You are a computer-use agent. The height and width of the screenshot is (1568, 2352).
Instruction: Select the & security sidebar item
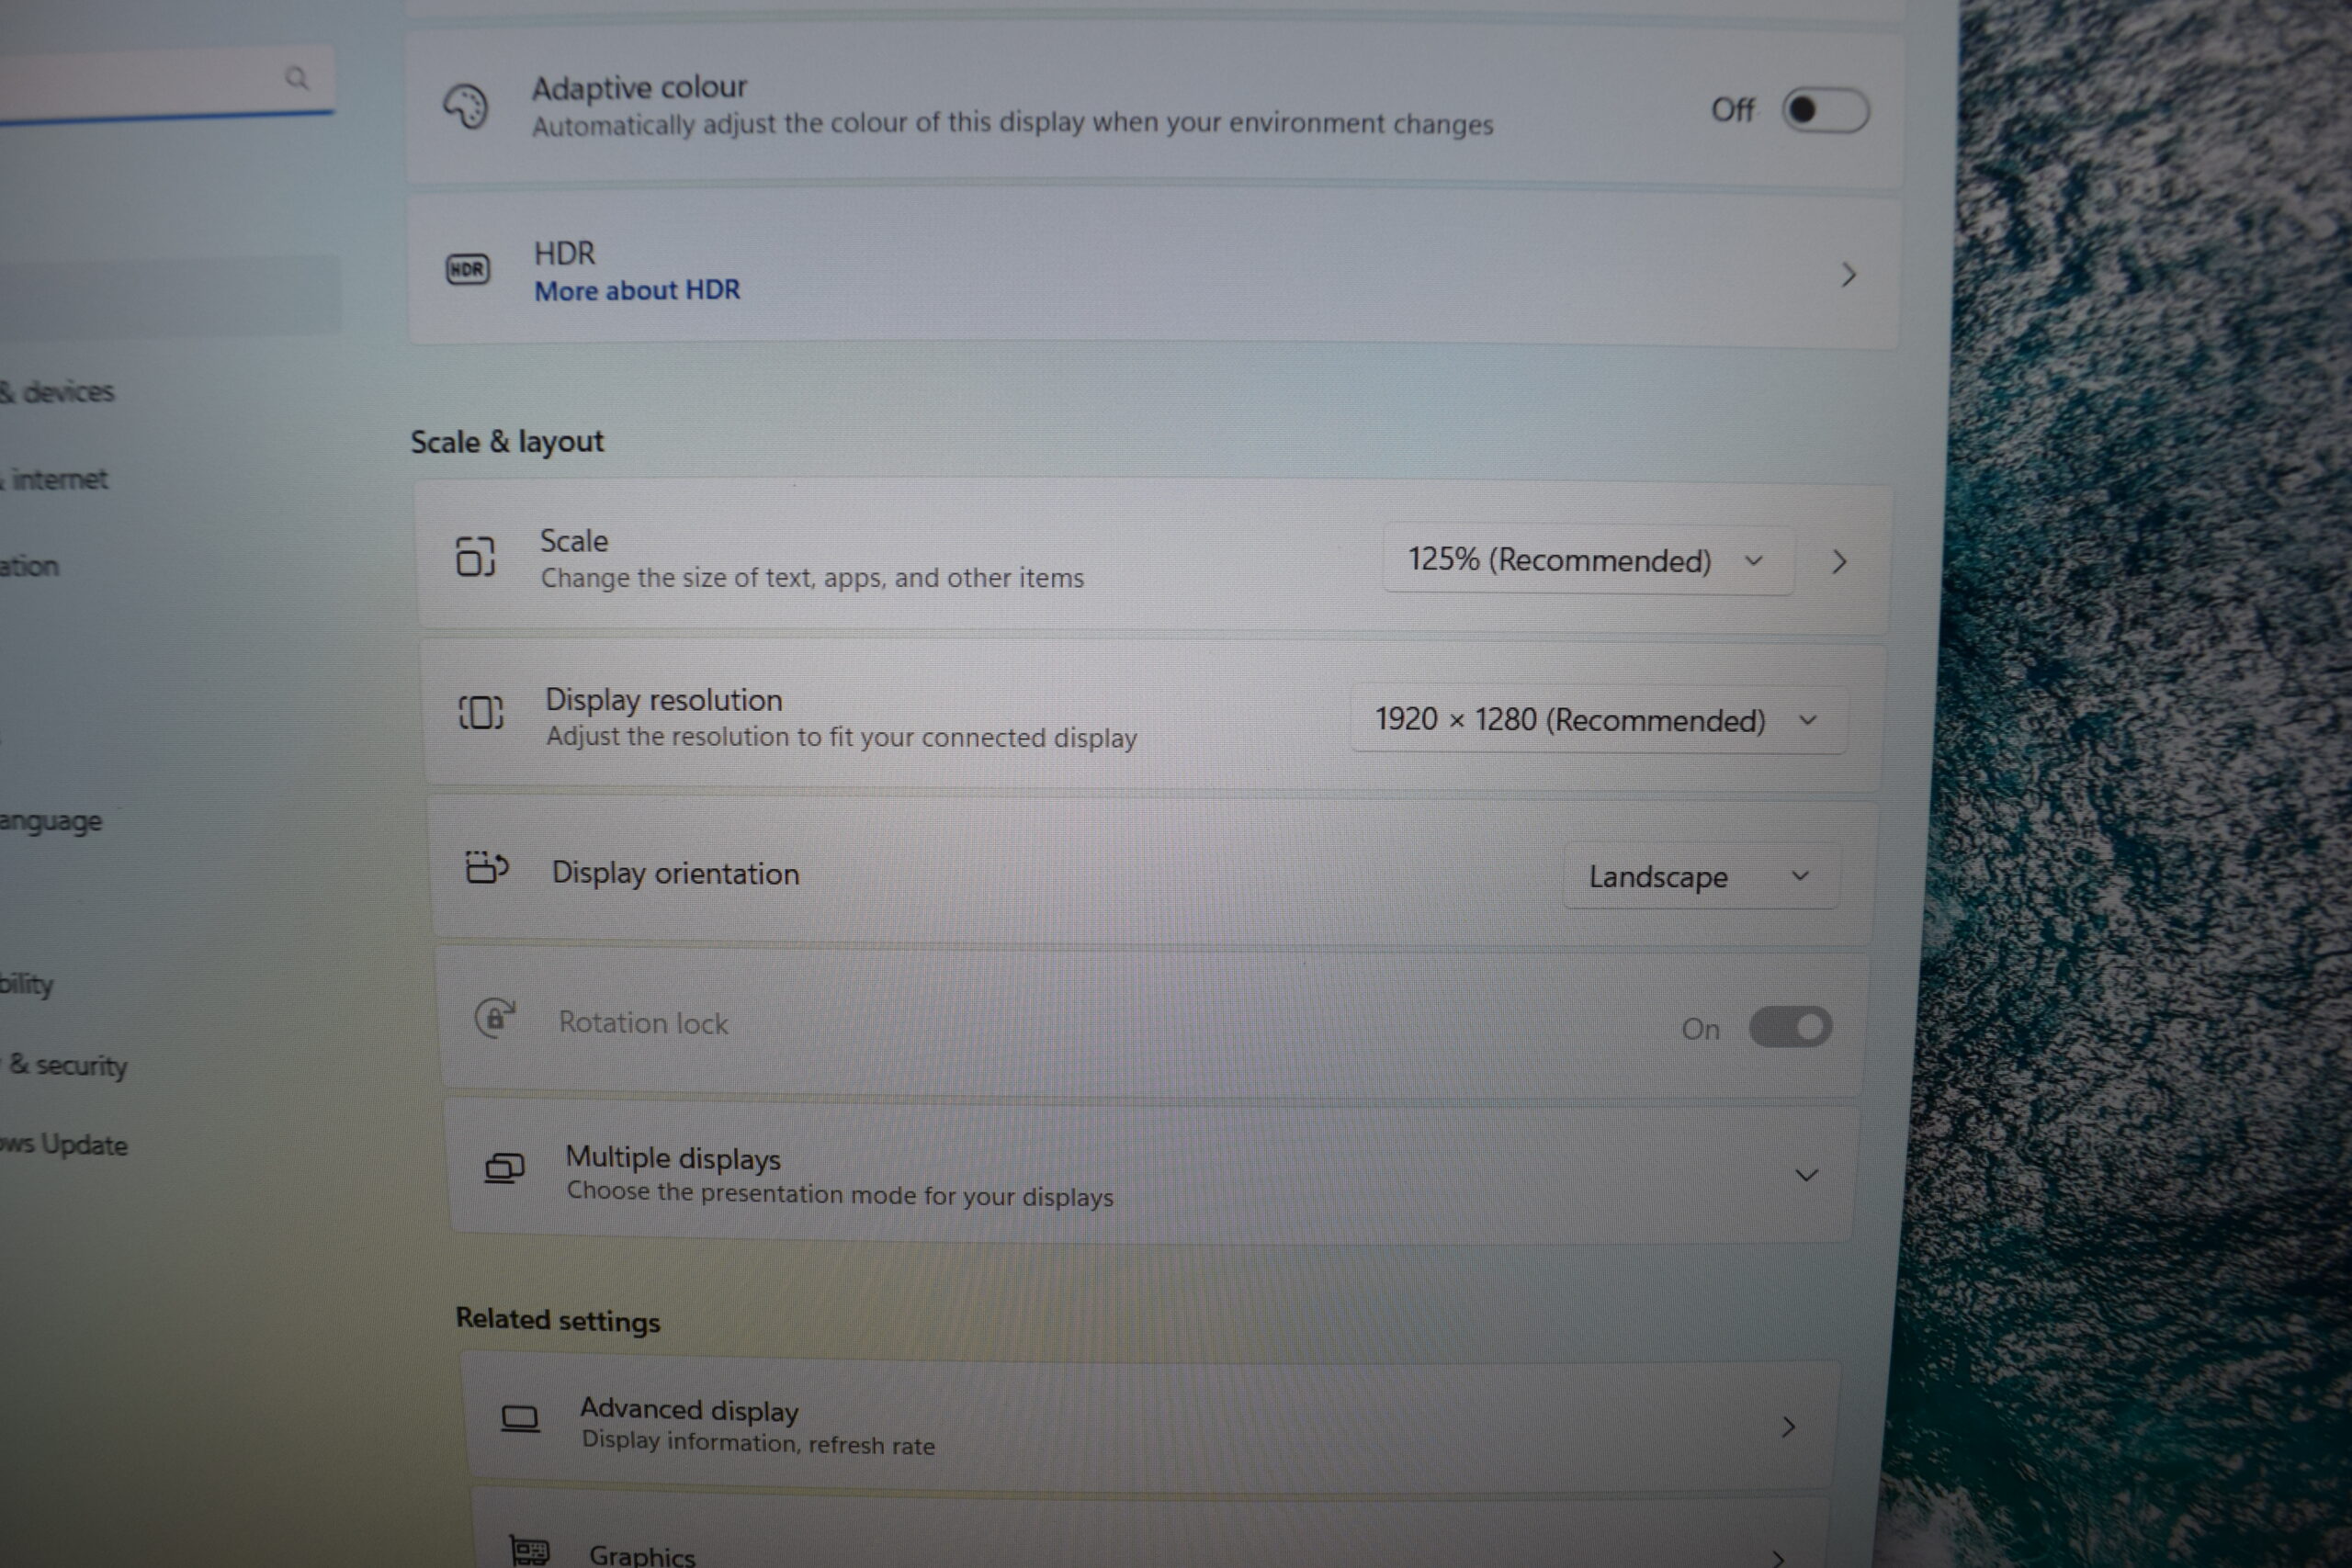point(68,1065)
